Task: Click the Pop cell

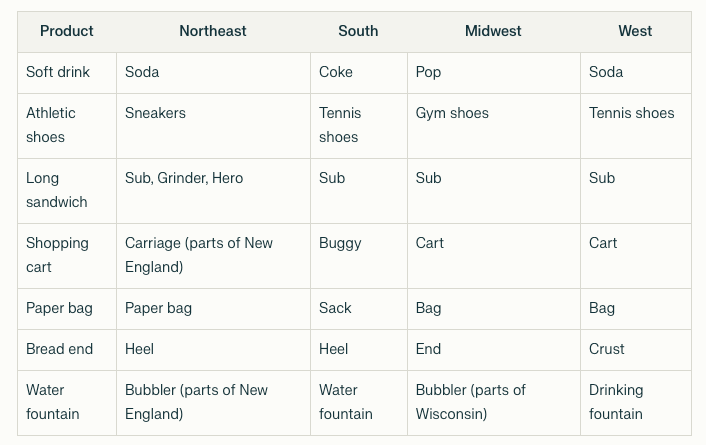Action: tap(428, 72)
